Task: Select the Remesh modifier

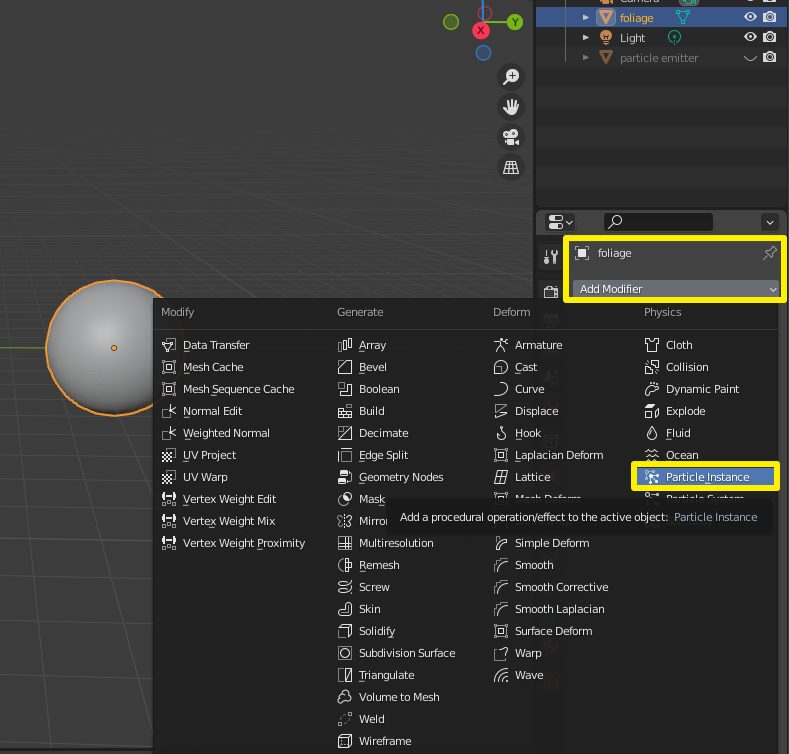Action: [368, 565]
